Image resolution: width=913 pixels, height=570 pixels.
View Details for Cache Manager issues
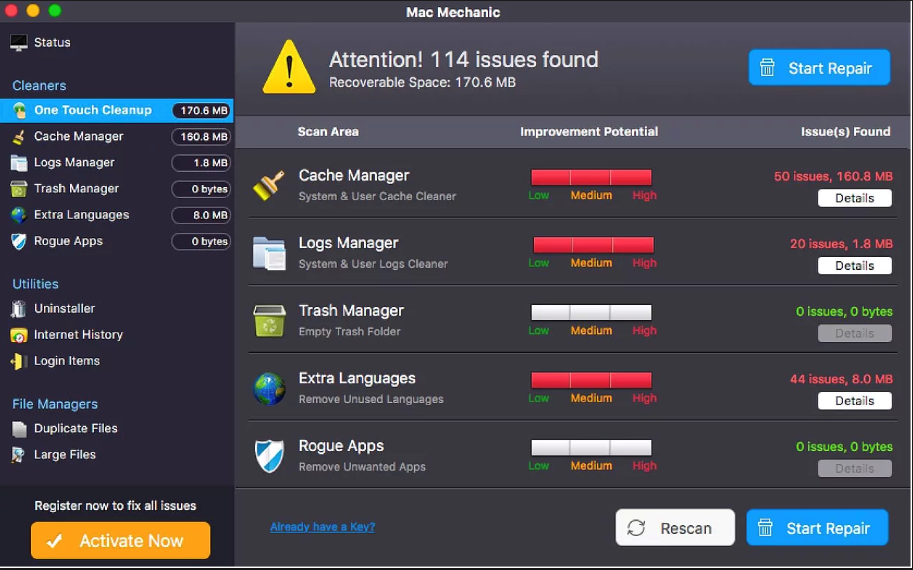coord(854,198)
